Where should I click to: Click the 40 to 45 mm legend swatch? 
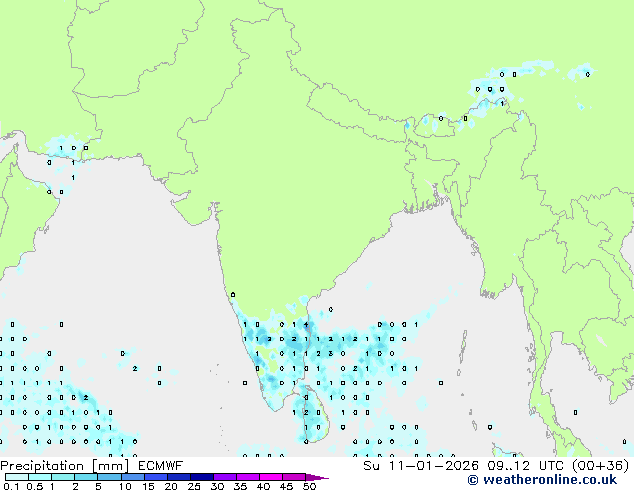coord(271,477)
